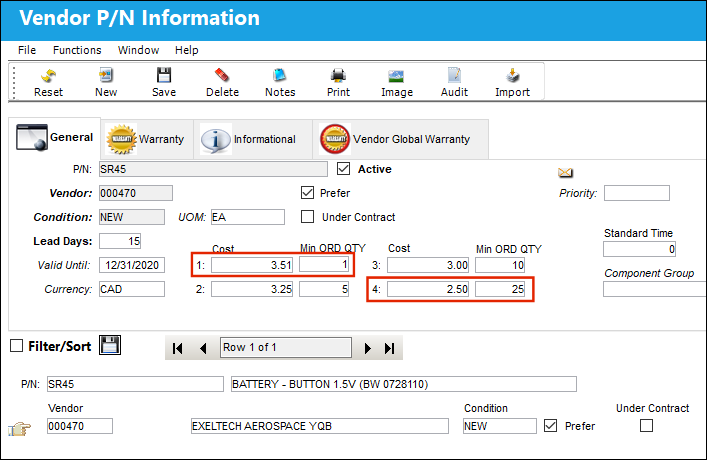The height and width of the screenshot is (460, 707).
Task: Click the pointing hand row selector icon
Action: point(19,428)
